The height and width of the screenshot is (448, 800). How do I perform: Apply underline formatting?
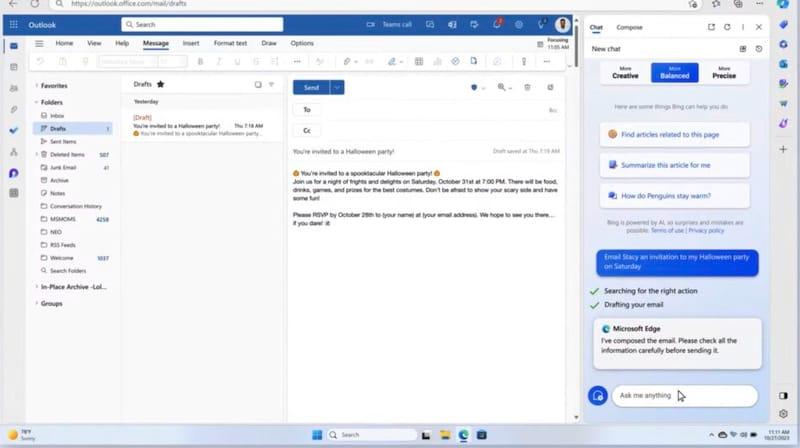(237, 61)
